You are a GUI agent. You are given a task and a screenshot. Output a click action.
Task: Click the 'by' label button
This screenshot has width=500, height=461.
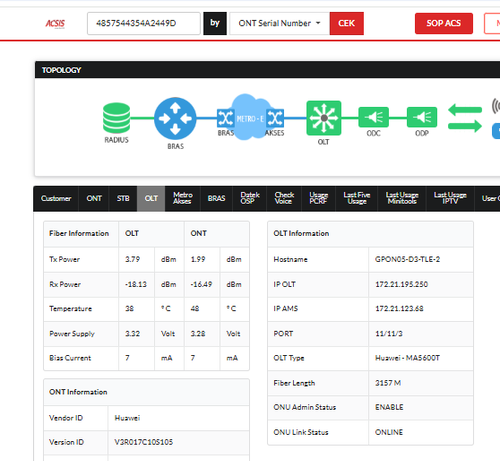click(x=215, y=23)
